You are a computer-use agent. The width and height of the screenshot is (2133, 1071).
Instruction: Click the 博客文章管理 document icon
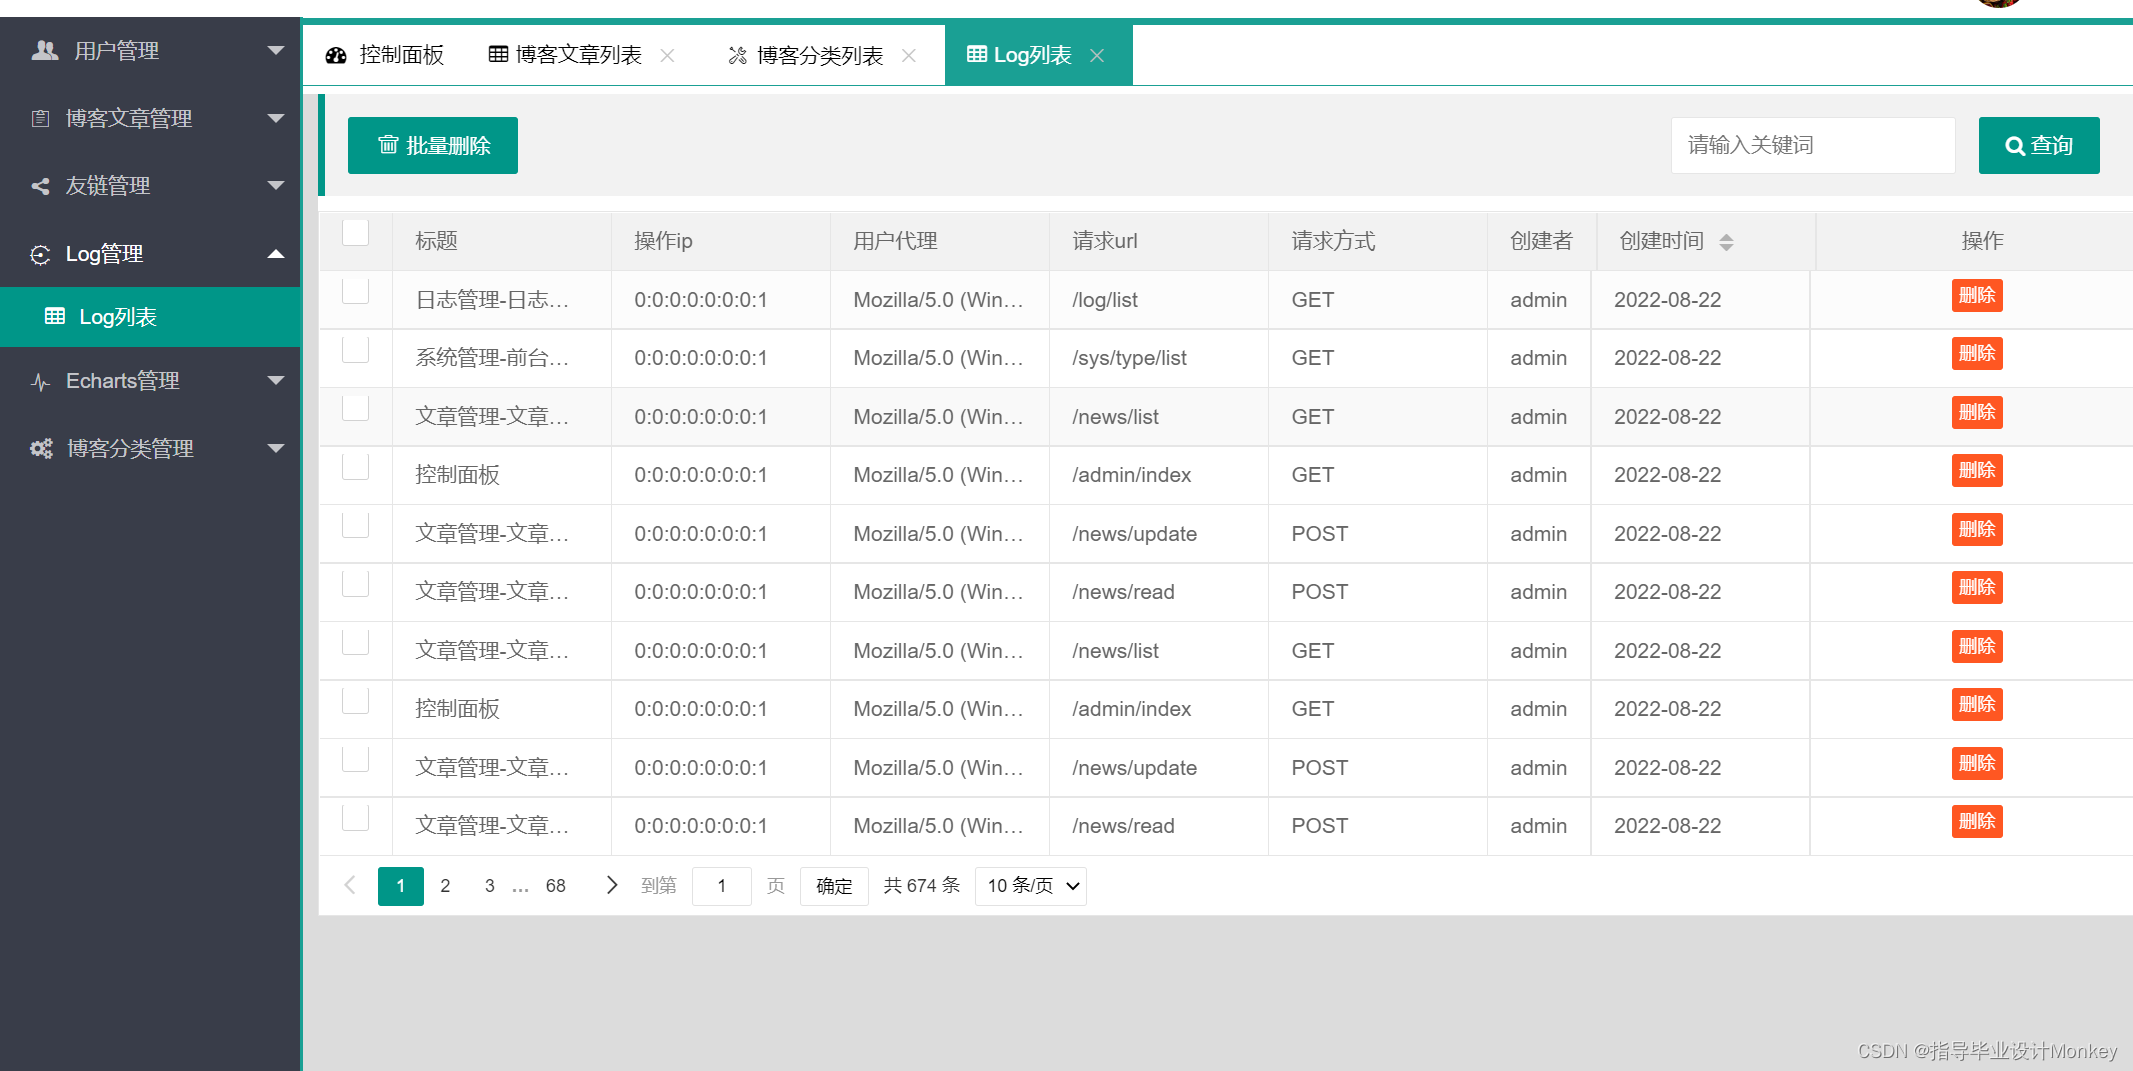tap(41, 119)
